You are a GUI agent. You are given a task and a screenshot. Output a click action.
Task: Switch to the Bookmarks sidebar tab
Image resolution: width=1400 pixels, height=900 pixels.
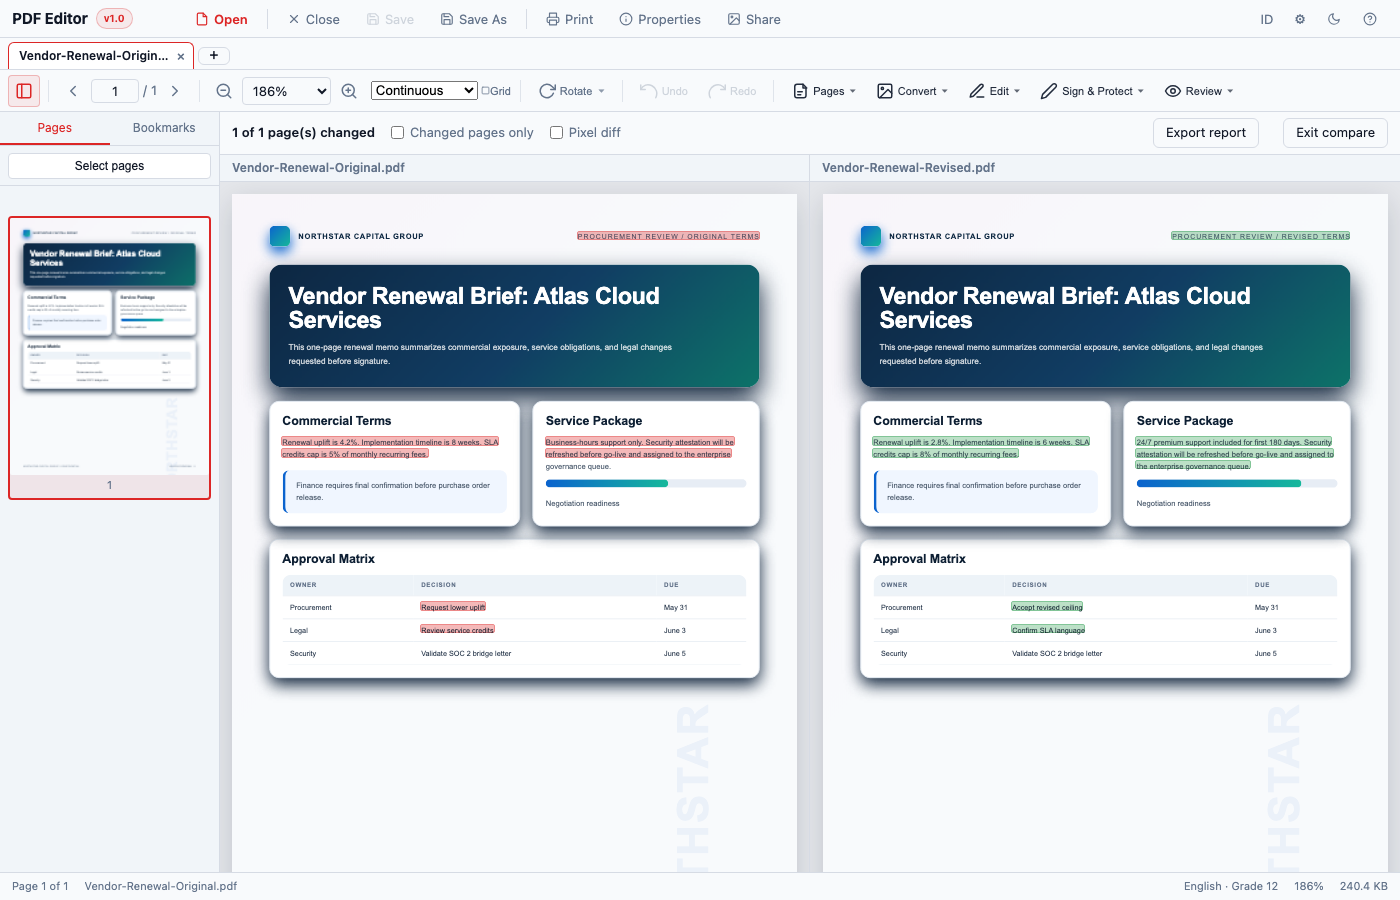point(164,128)
